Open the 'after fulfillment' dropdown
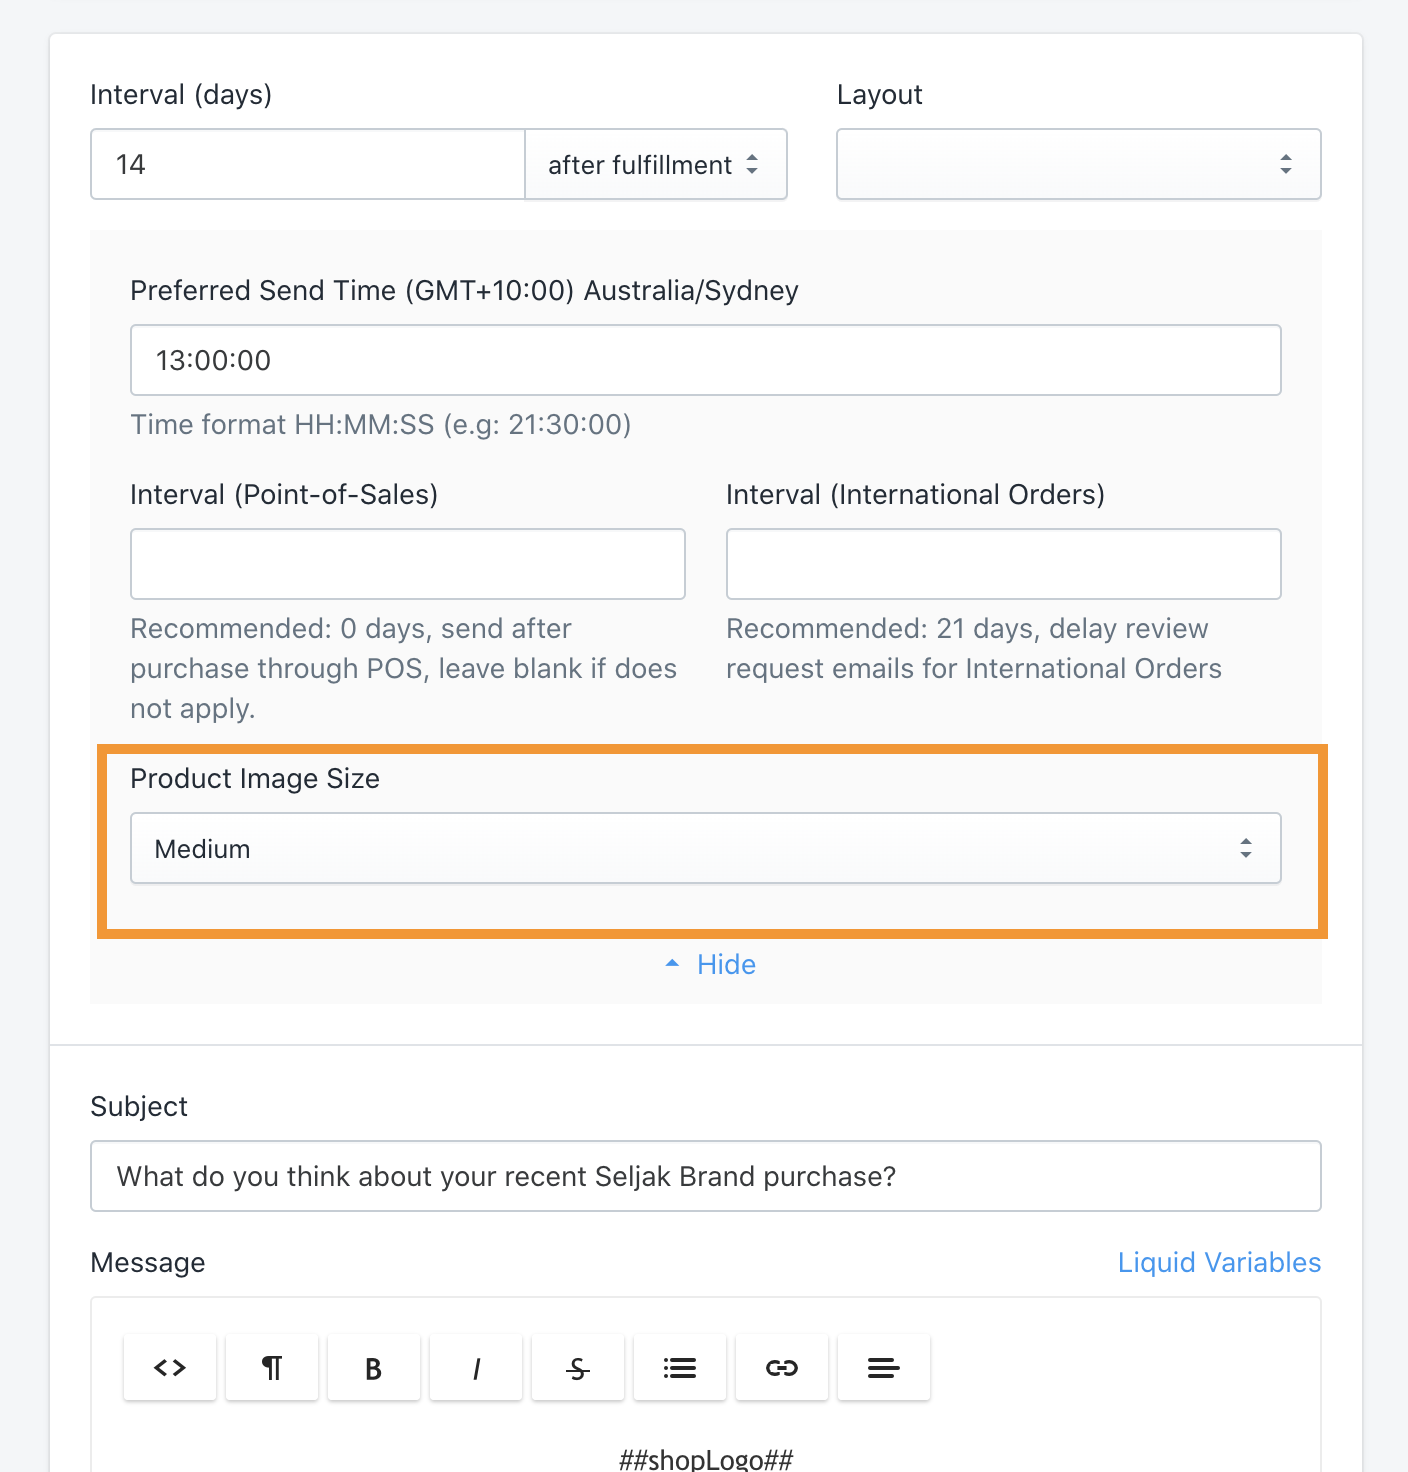Image resolution: width=1408 pixels, height=1472 pixels. pyautogui.click(x=656, y=164)
